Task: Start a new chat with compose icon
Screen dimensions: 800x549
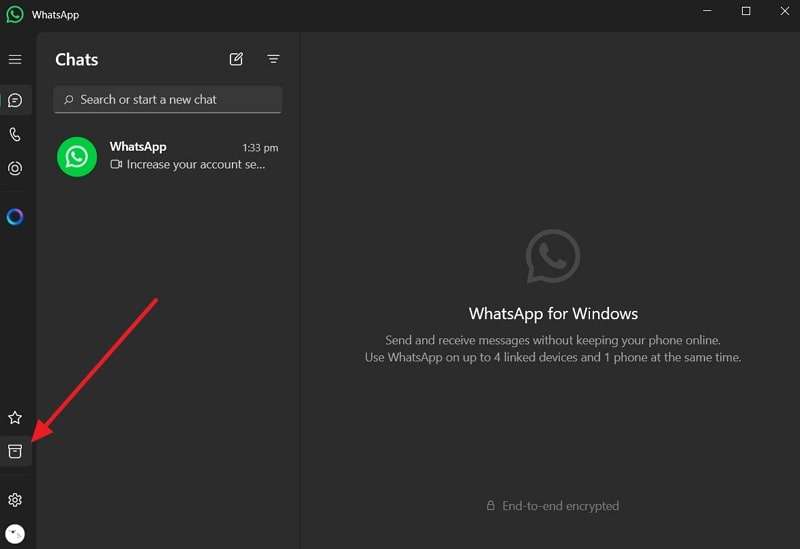Action: click(x=236, y=60)
